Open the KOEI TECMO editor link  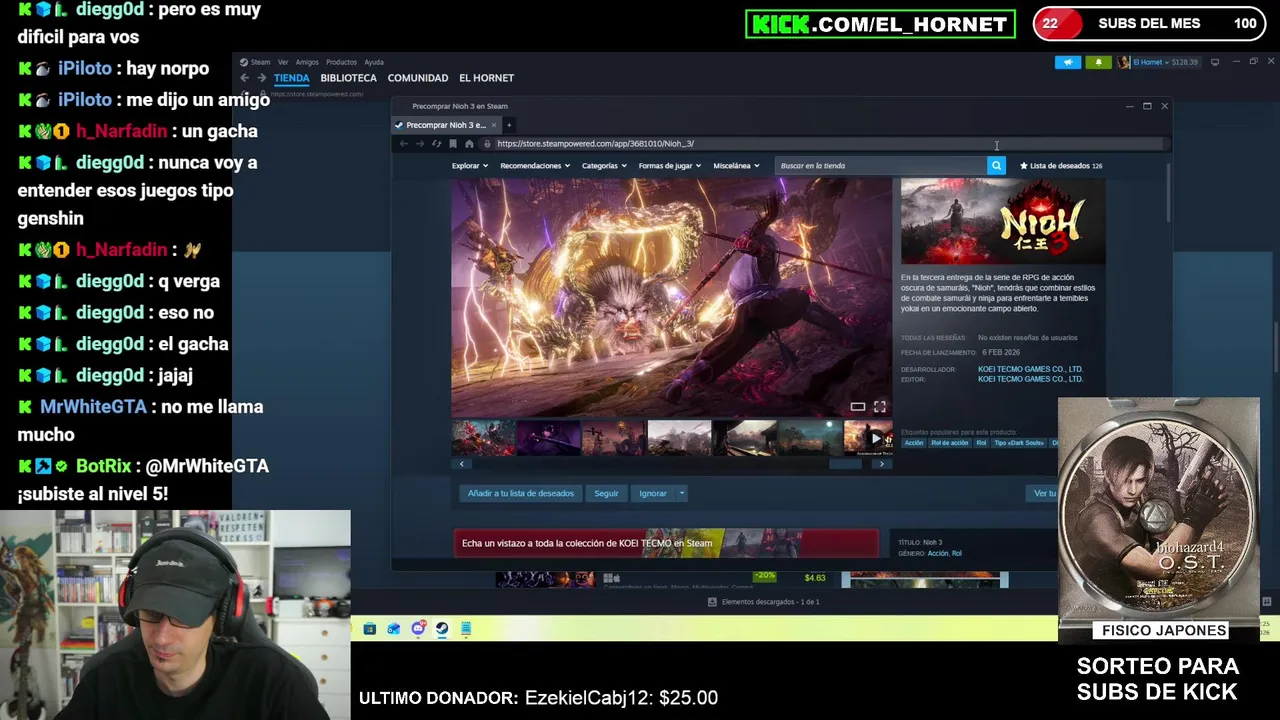coord(1030,379)
